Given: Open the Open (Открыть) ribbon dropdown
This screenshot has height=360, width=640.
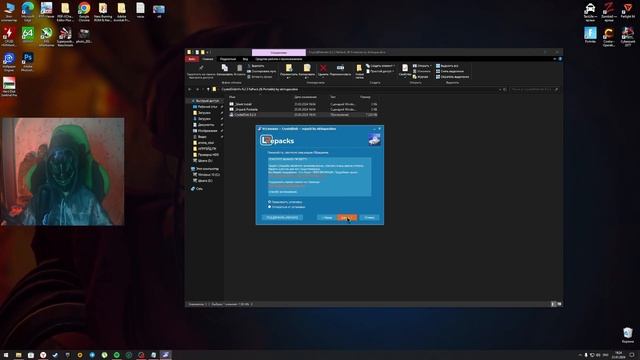Looking at the screenshot, I should pos(422,66).
